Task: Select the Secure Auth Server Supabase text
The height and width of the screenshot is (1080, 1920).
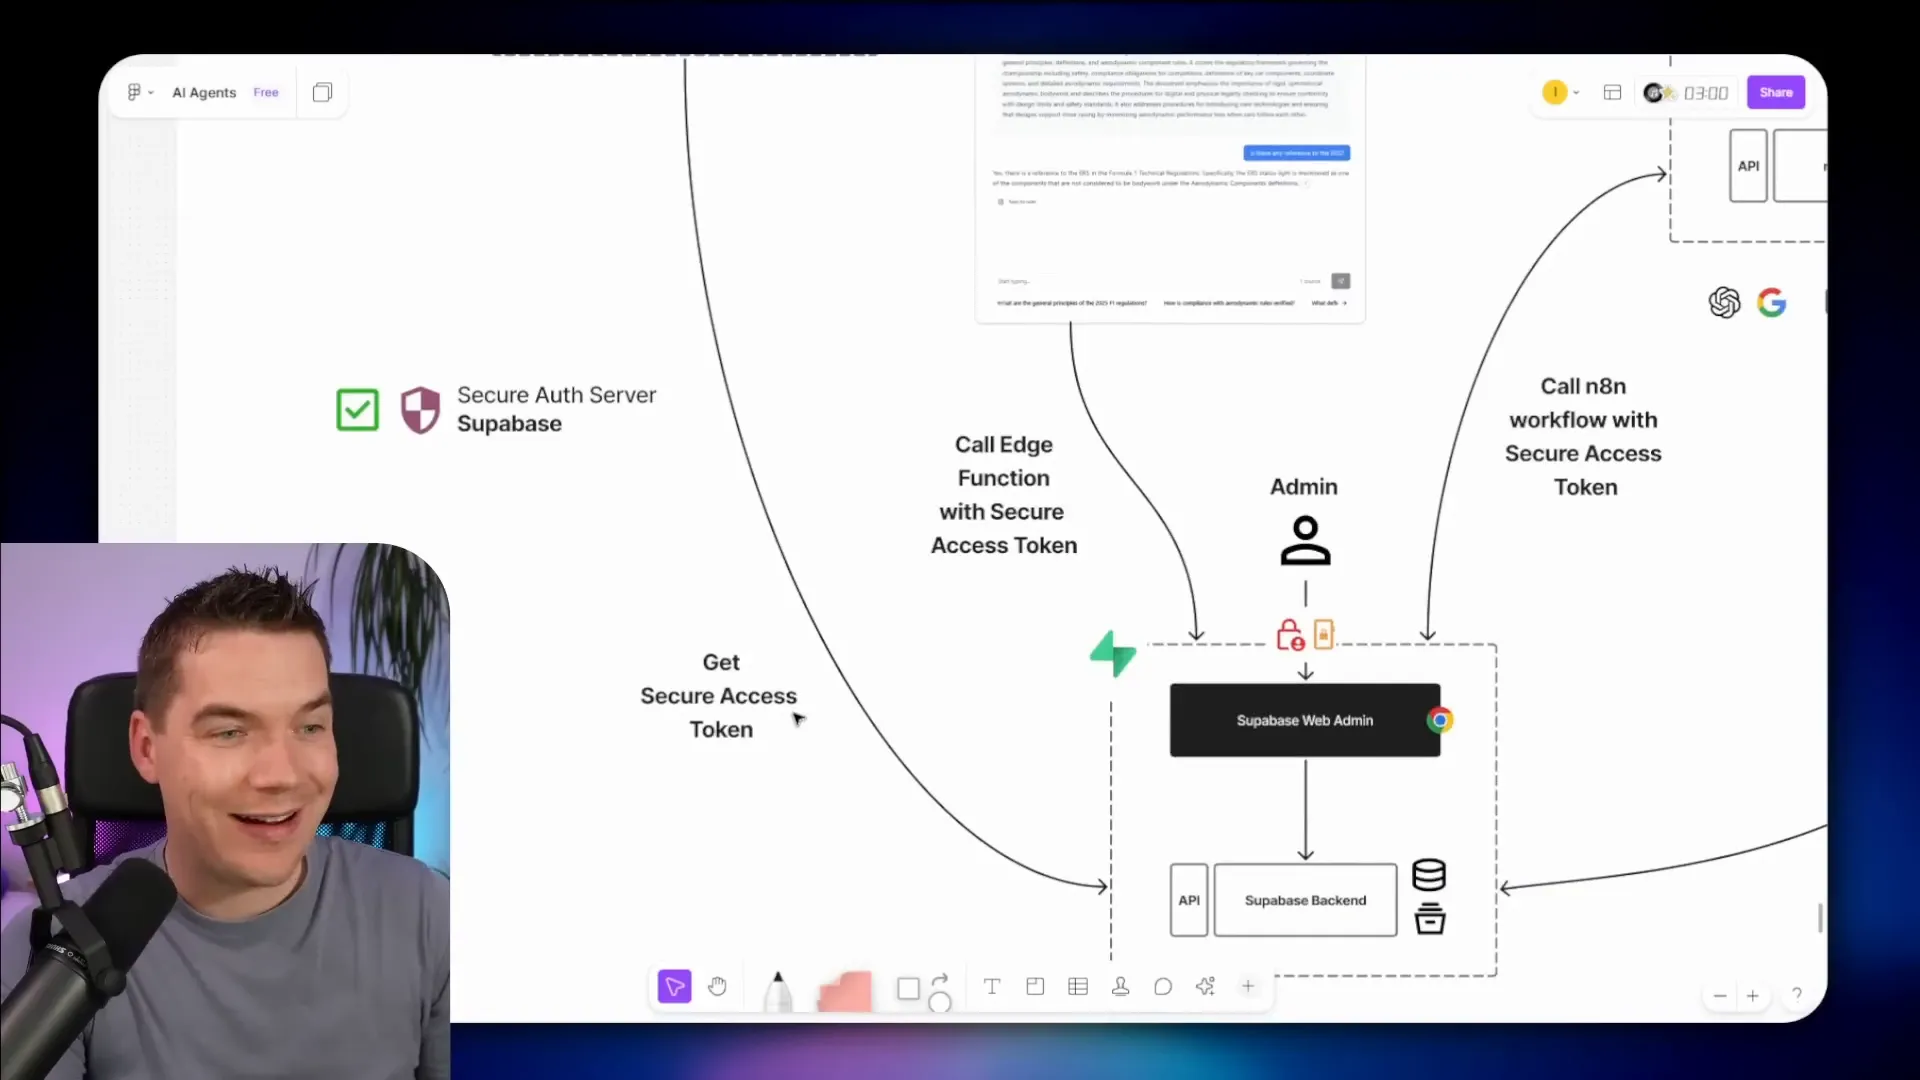Action: 557,409
